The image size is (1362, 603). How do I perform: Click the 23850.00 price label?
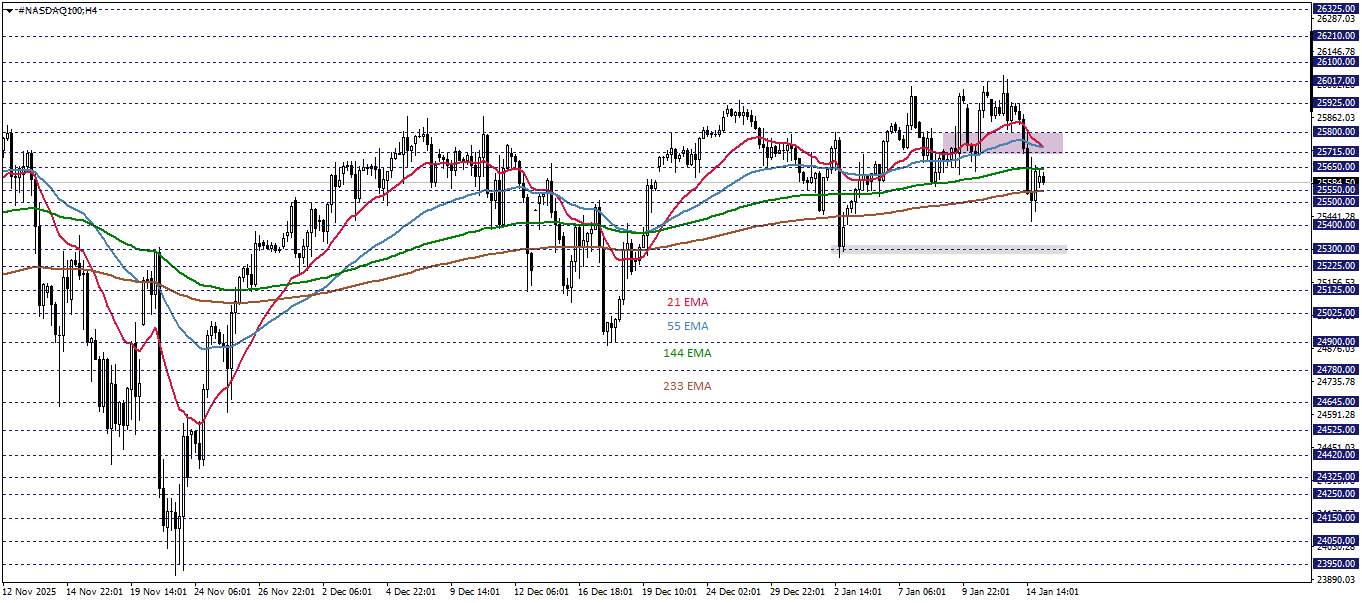click(x=1337, y=565)
